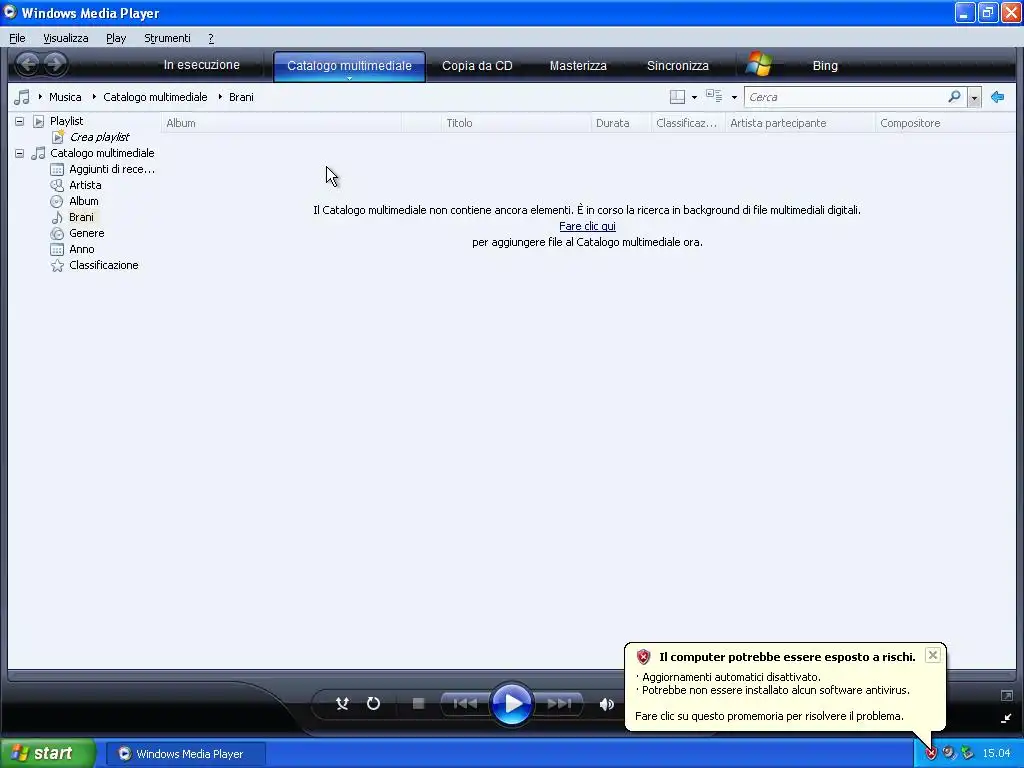Skip to previous track
Viewport: 1024px width, 768px height.
(465, 703)
